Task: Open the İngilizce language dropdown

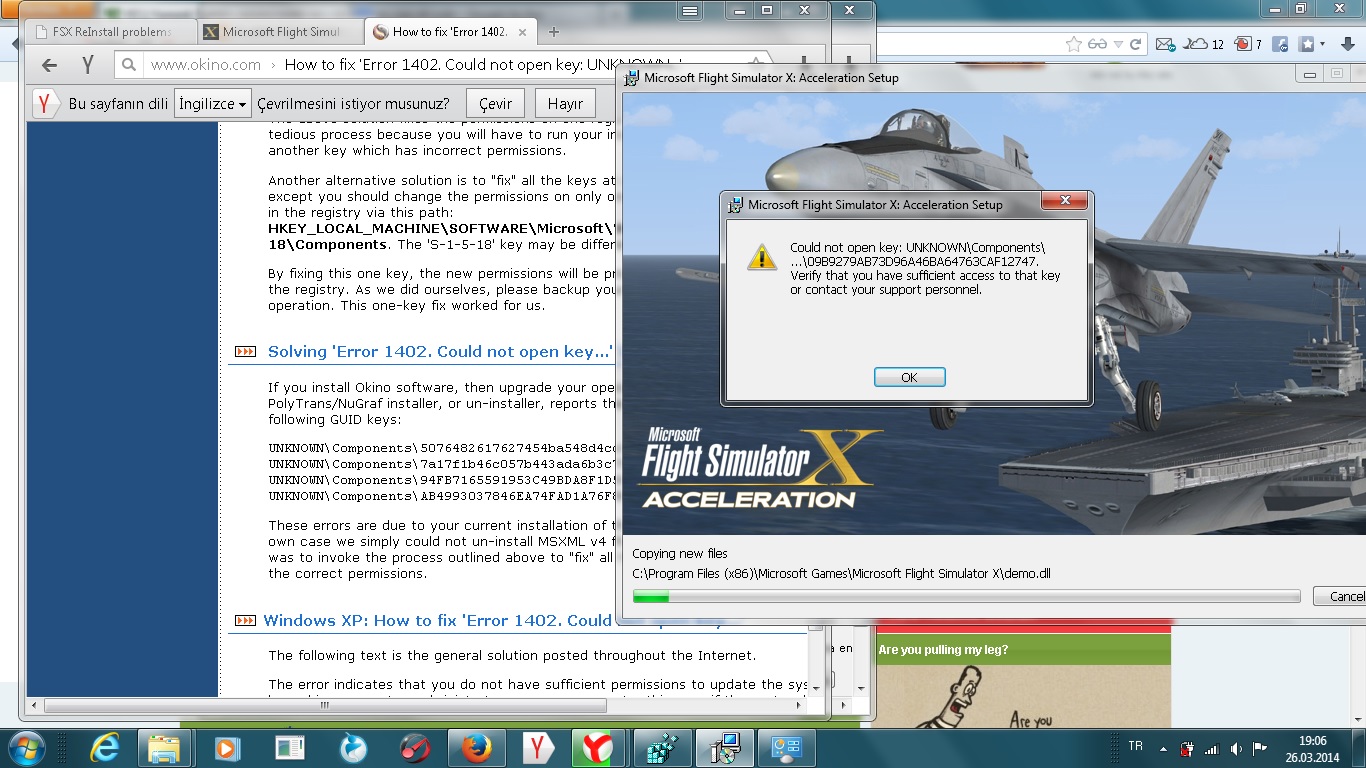Action: tap(213, 104)
